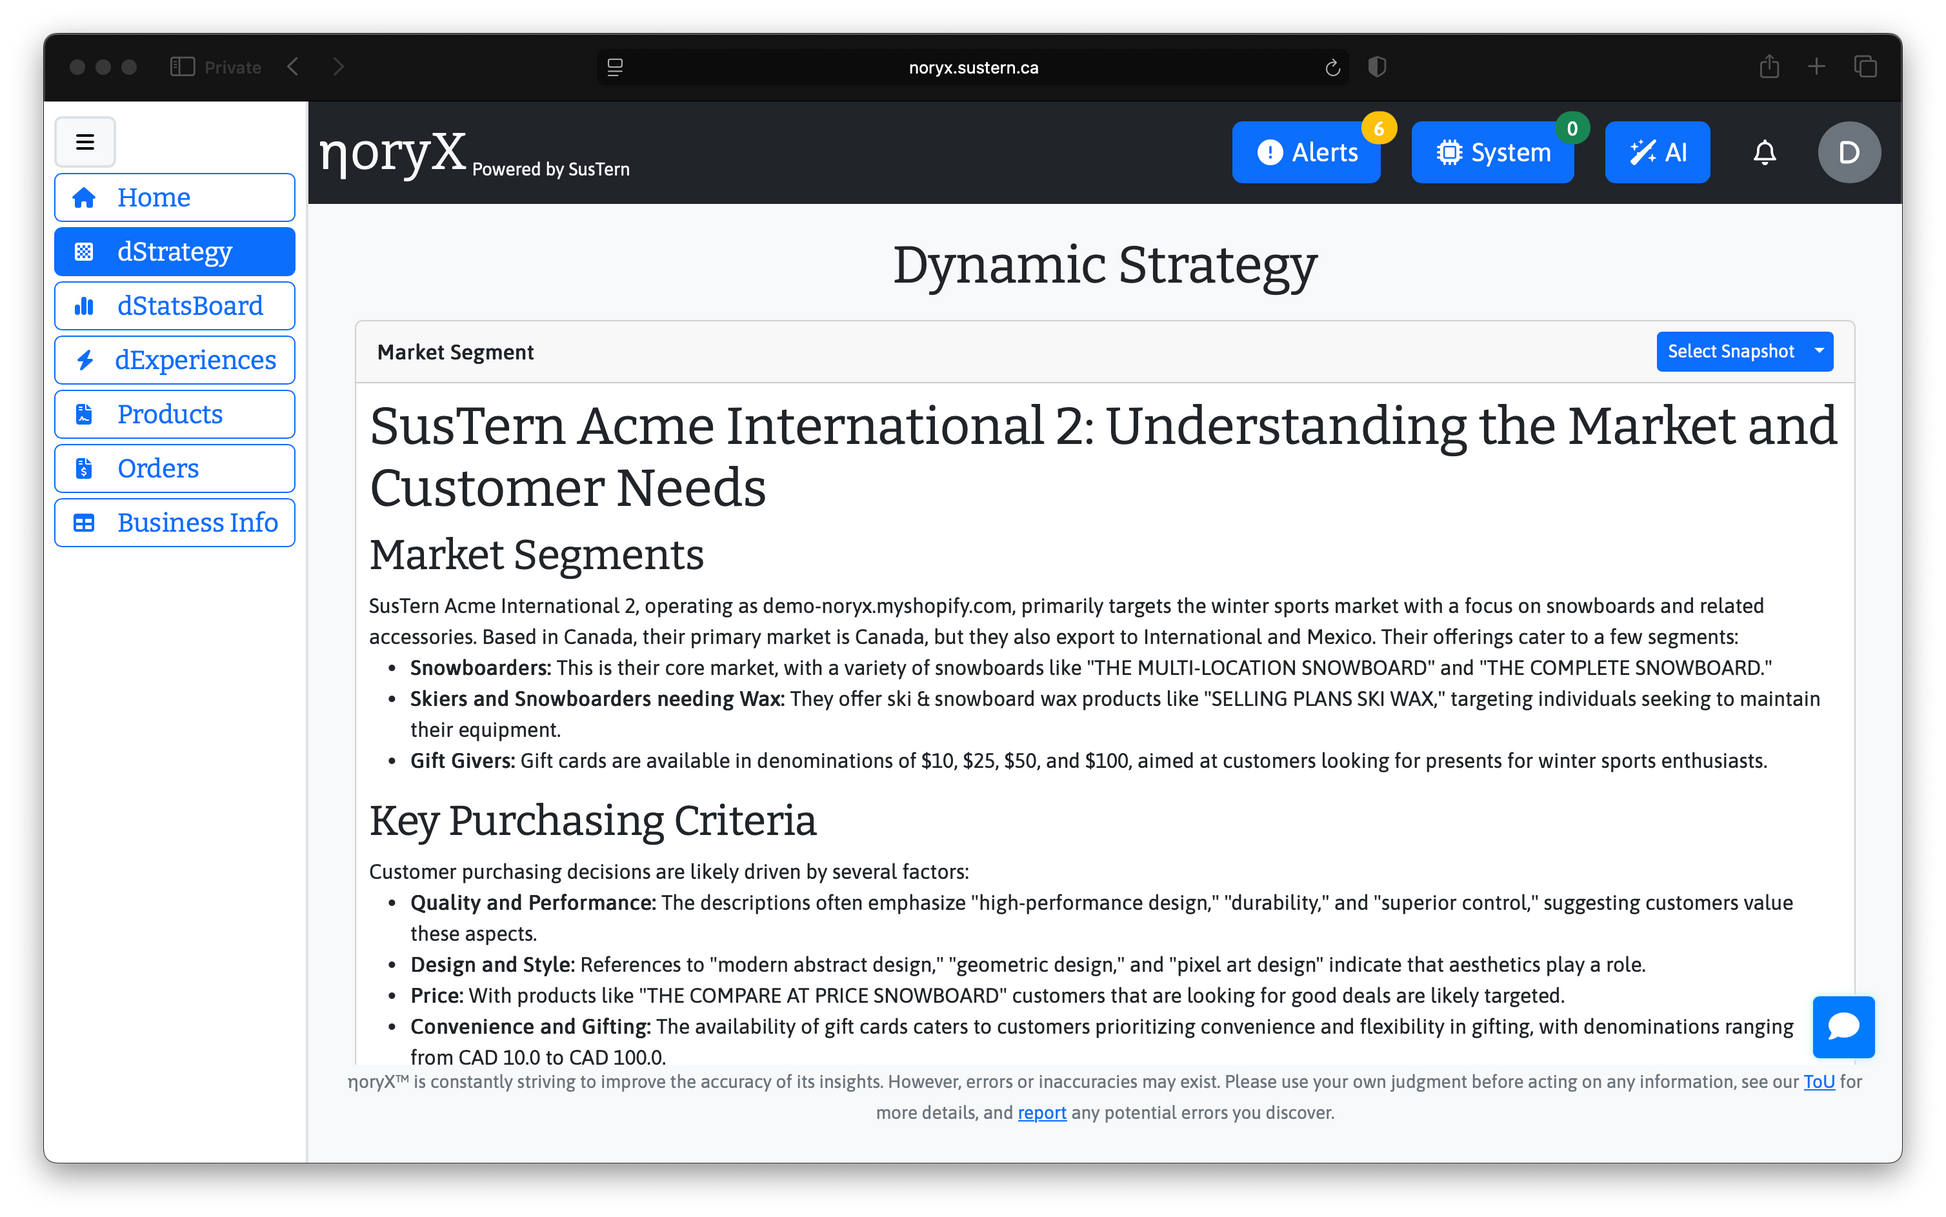Click the page settings icon in address bar

615,67
